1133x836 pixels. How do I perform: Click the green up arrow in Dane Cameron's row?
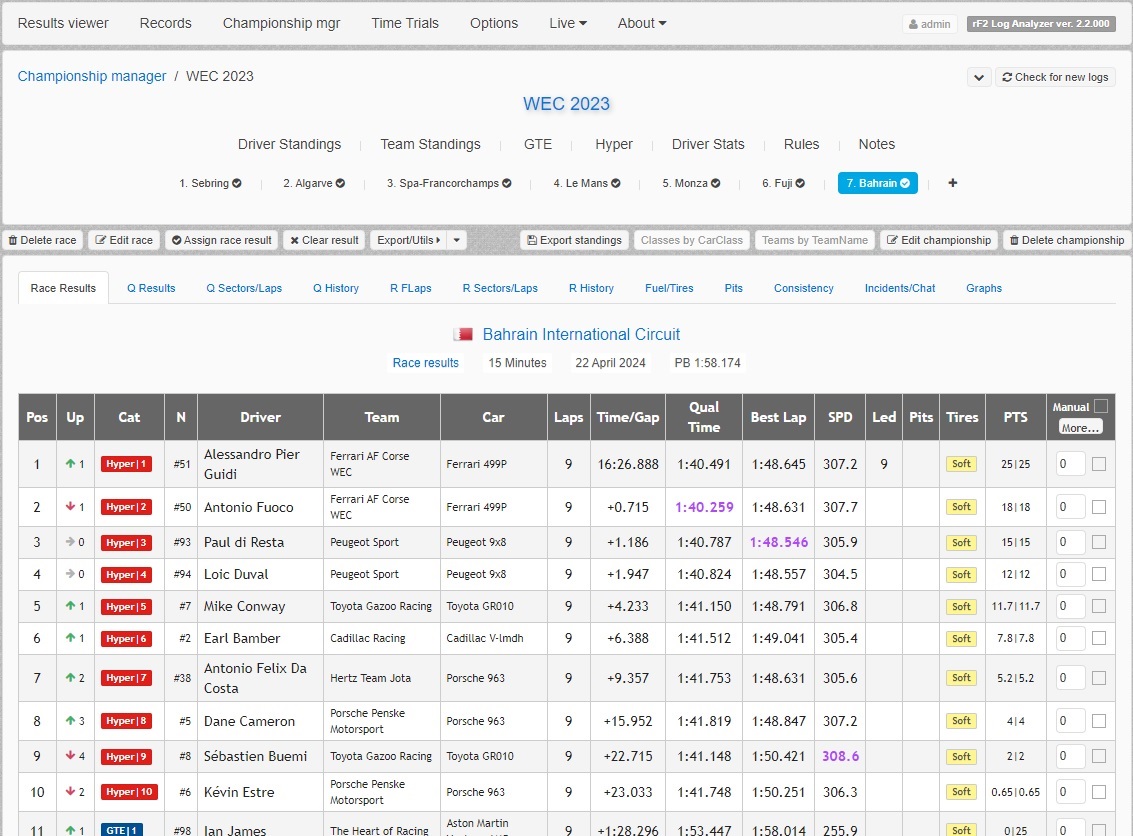point(70,720)
